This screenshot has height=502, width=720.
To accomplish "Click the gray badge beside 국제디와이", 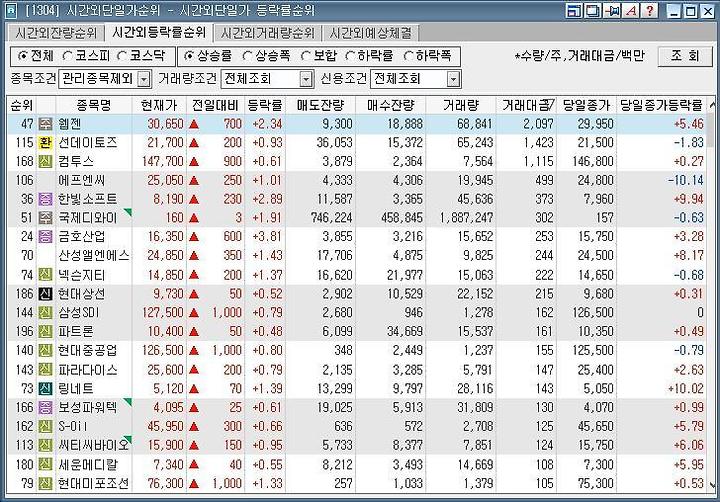I will 45,218.
